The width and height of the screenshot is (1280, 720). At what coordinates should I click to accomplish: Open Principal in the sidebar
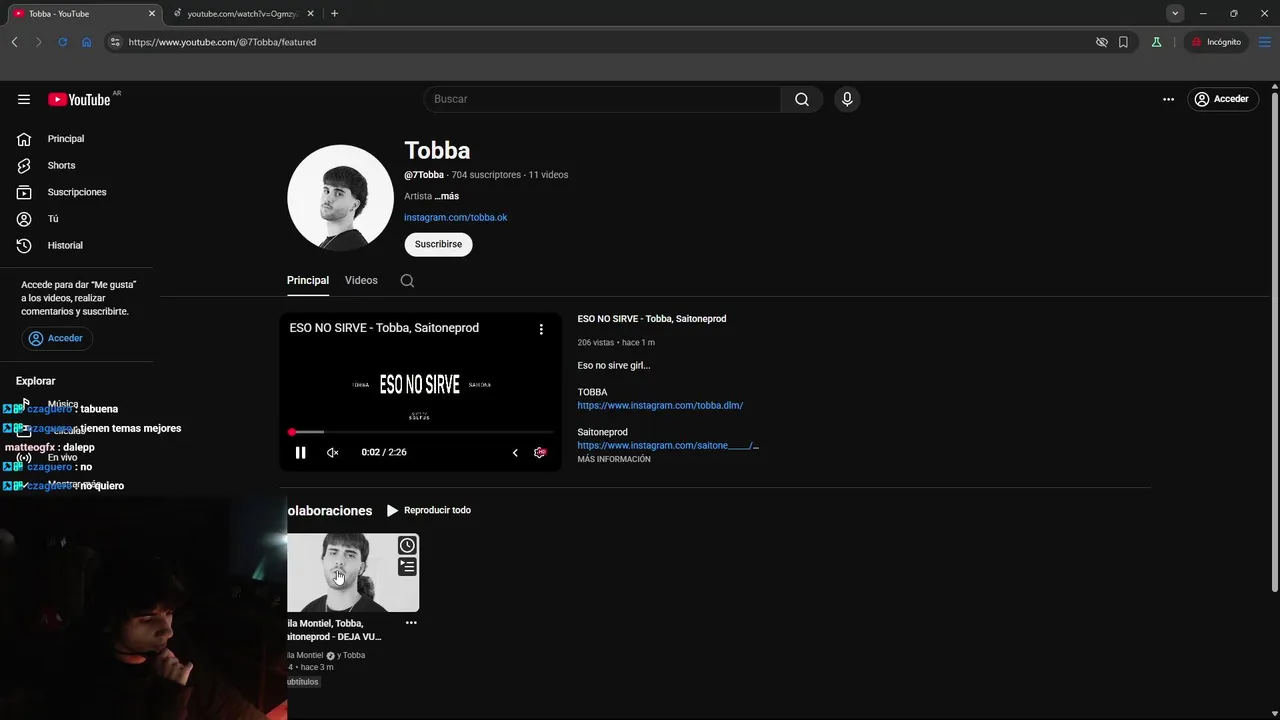(x=66, y=139)
